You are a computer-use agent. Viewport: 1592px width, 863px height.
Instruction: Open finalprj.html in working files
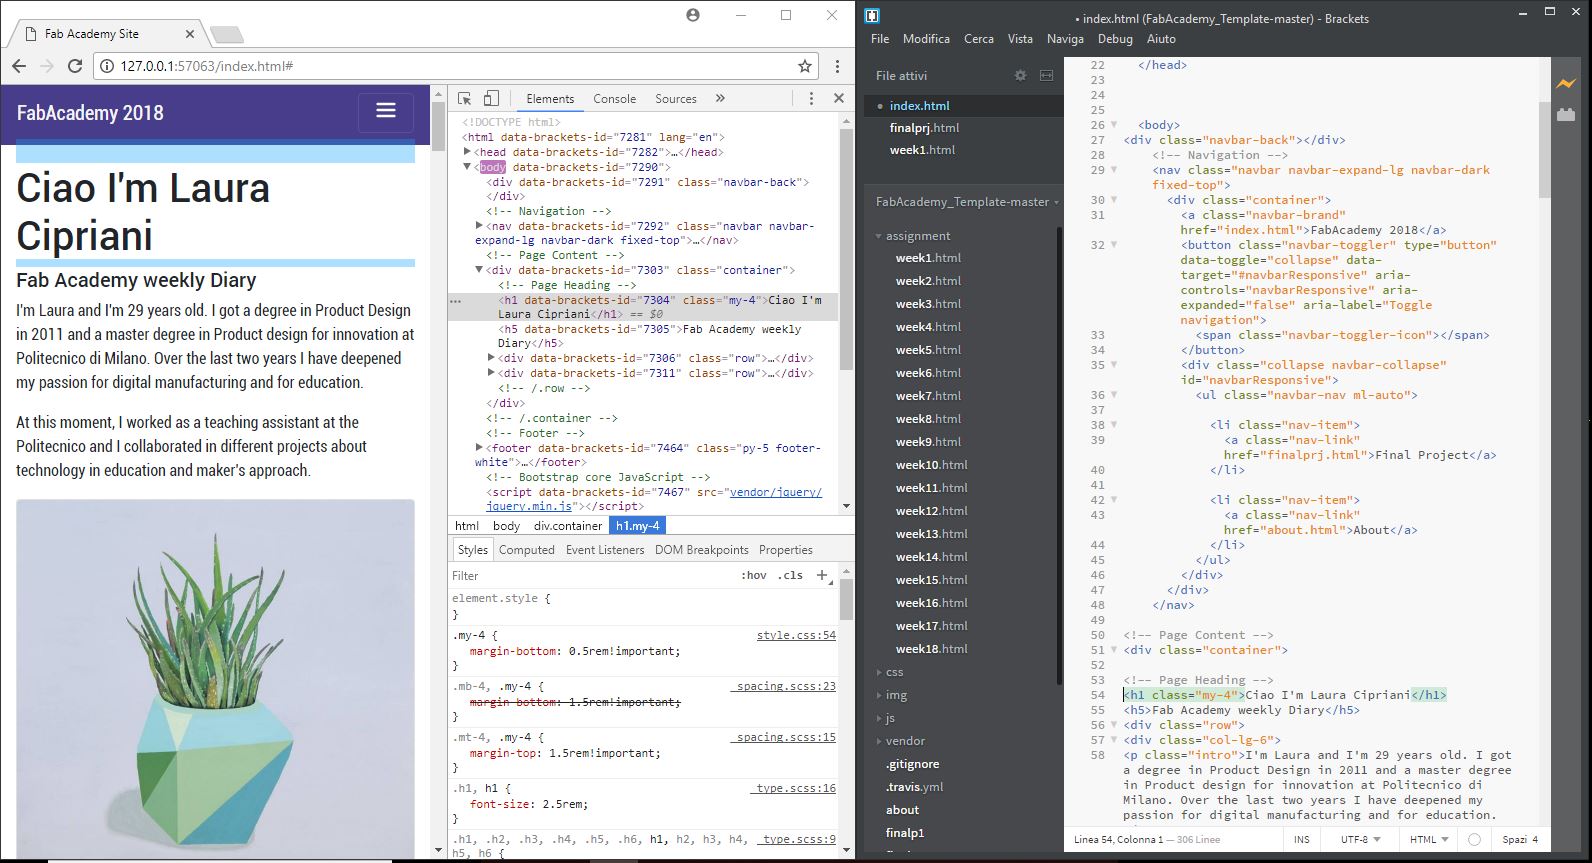pos(924,128)
